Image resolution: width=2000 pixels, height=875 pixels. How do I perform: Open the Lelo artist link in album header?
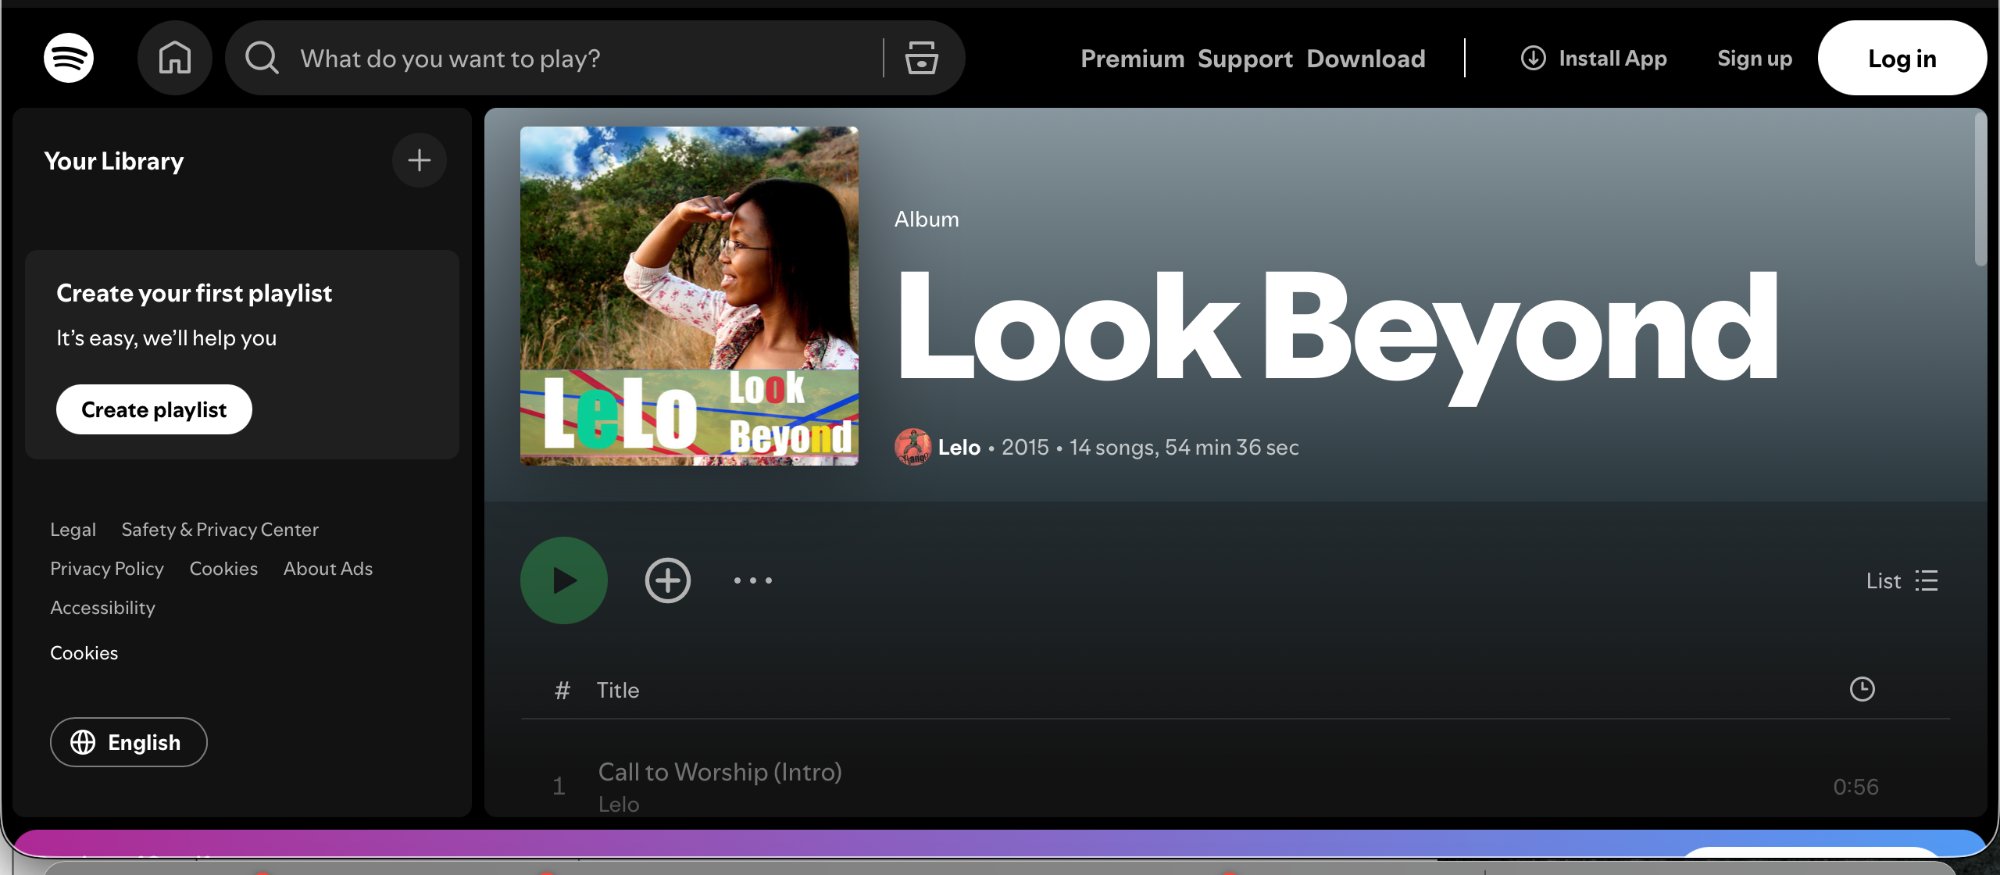click(x=959, y=448)
